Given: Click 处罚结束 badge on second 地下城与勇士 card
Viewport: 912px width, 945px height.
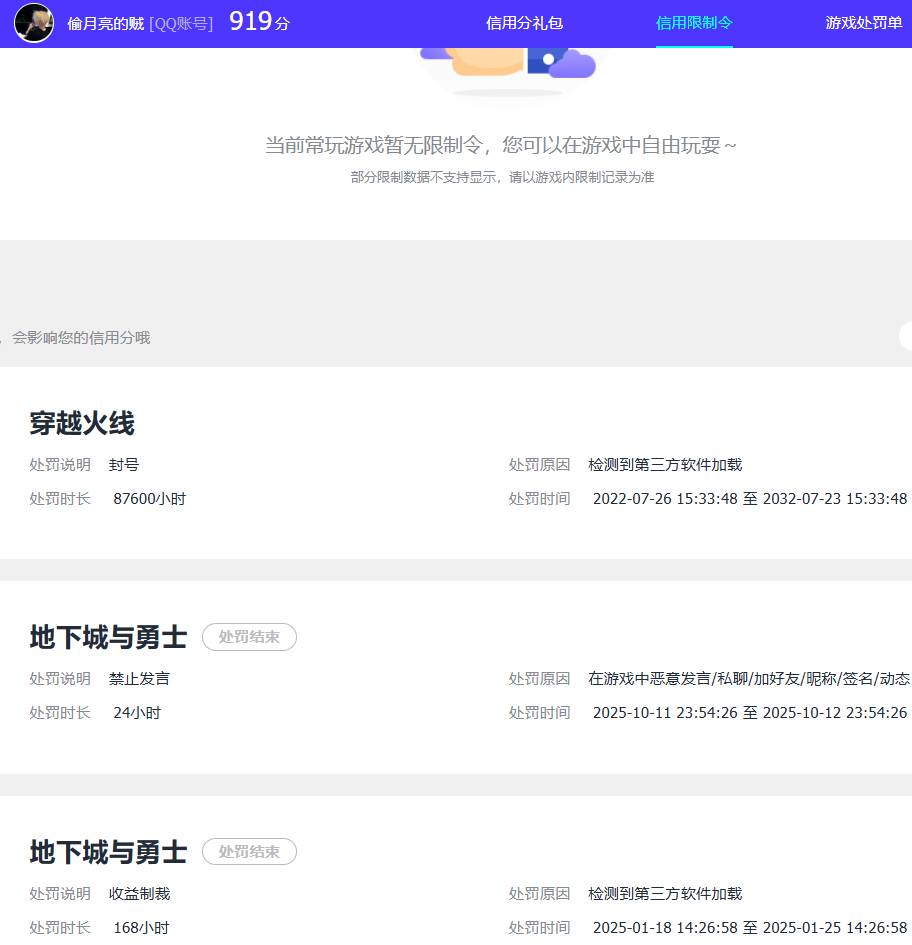Looking at the screenshot, I should tap(249, 852).
